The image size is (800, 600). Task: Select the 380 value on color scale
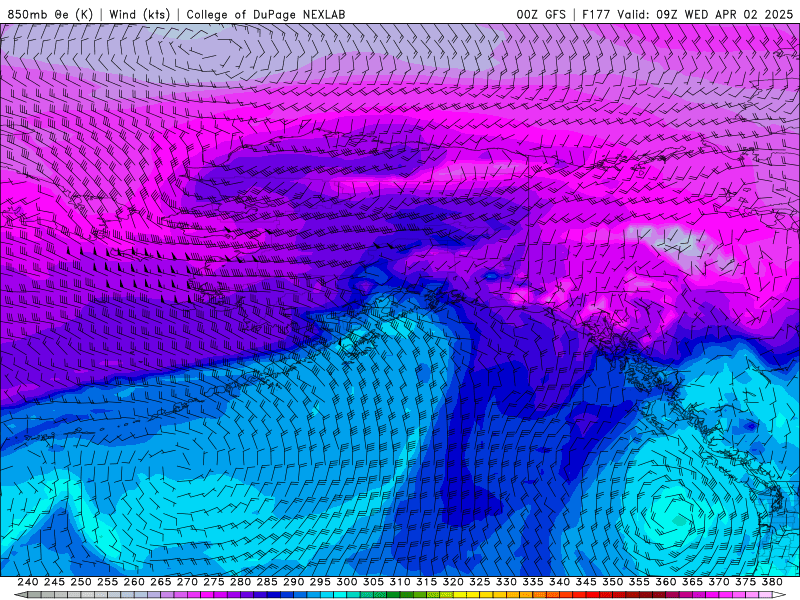[771, 582]
